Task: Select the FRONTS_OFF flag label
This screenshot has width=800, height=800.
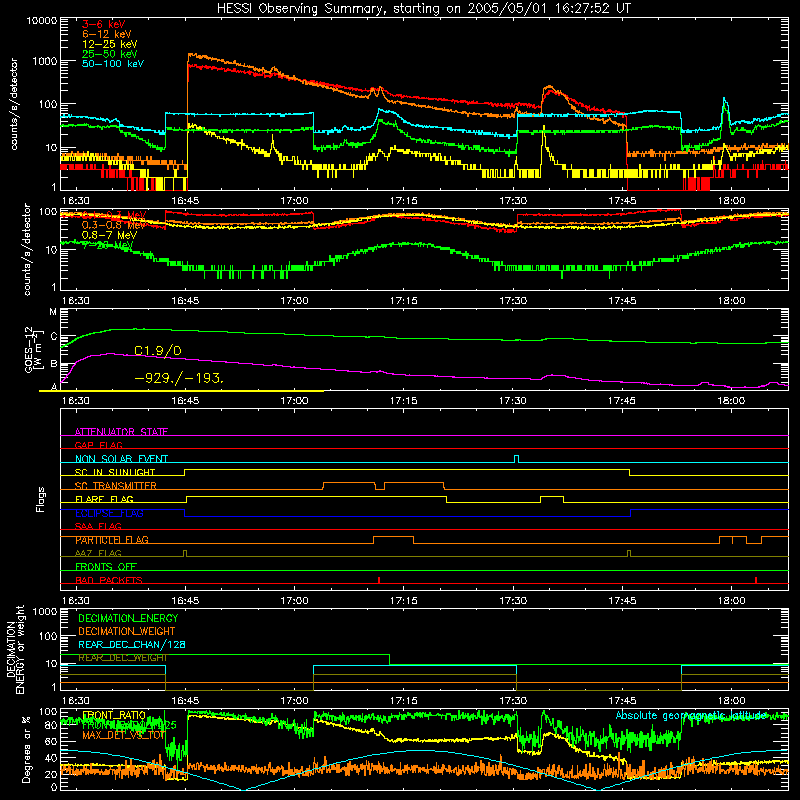Action: point(106,567)
